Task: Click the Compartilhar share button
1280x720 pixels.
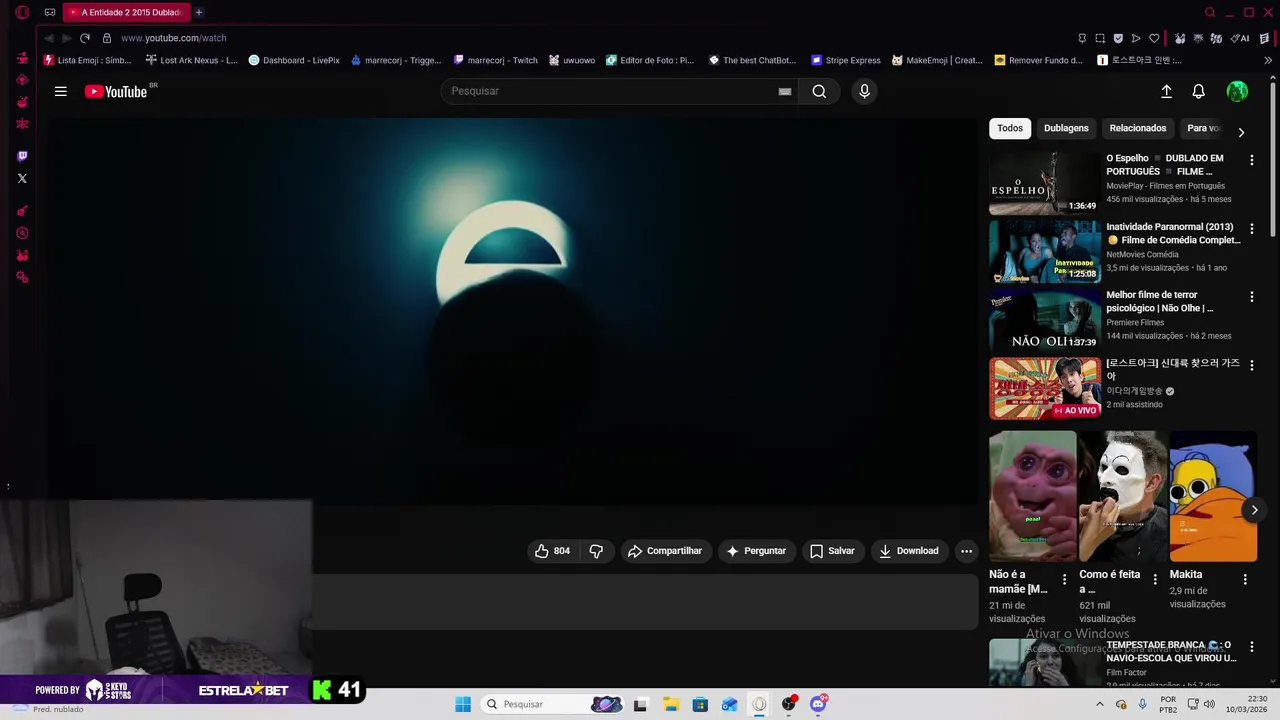Action: (x=665, y=551)
